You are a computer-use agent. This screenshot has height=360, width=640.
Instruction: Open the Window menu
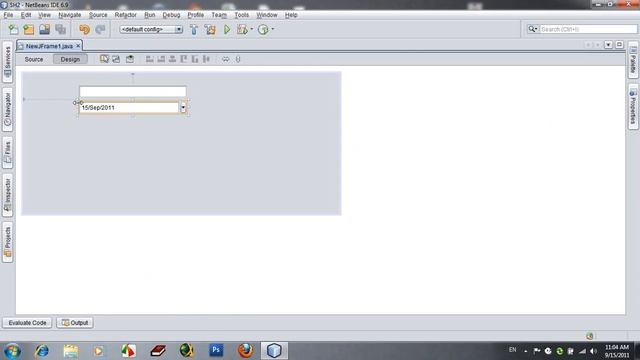[267, 15]
